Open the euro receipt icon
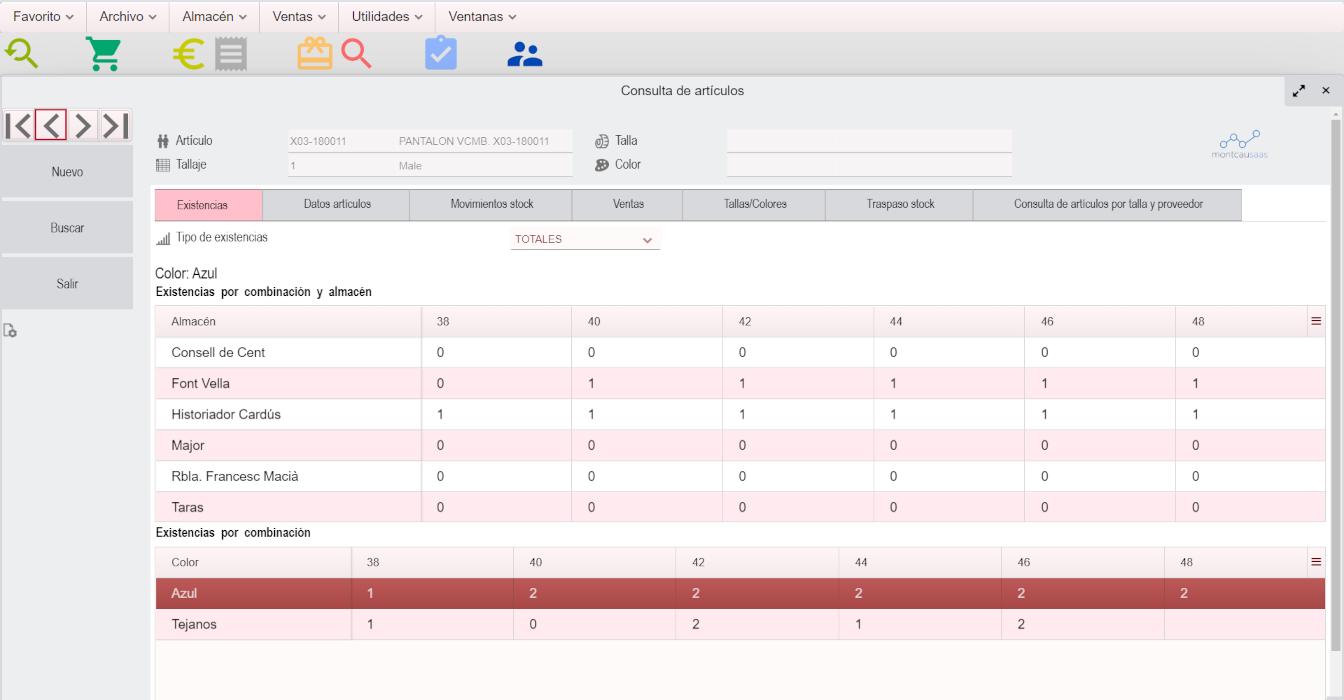This screenshot has width=1344, height=700. [x=208, y=54]
